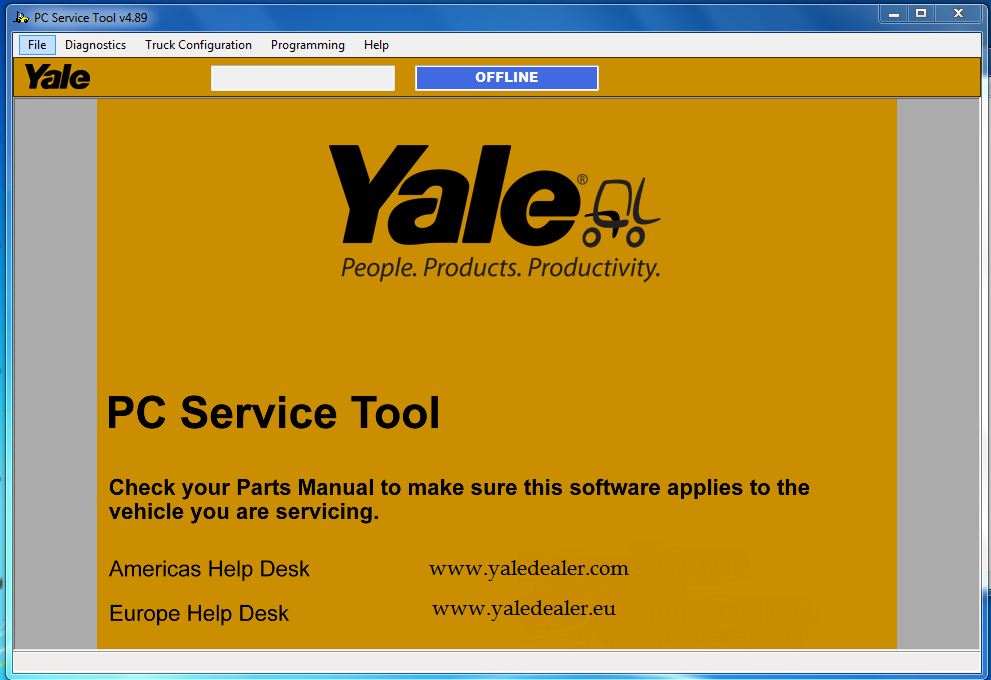
Task: Maximize the PC Service Tool window
Action: (921, 14)
